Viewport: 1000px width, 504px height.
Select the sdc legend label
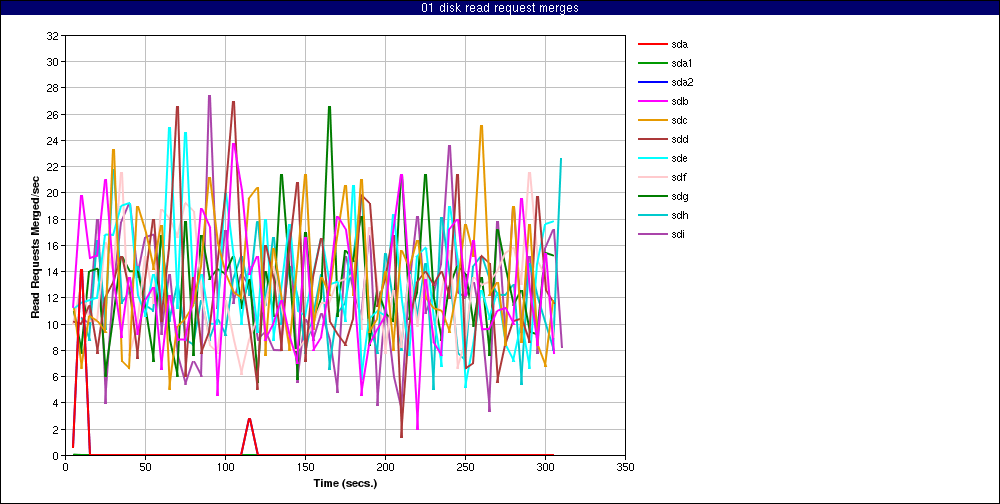pos(679,121)
